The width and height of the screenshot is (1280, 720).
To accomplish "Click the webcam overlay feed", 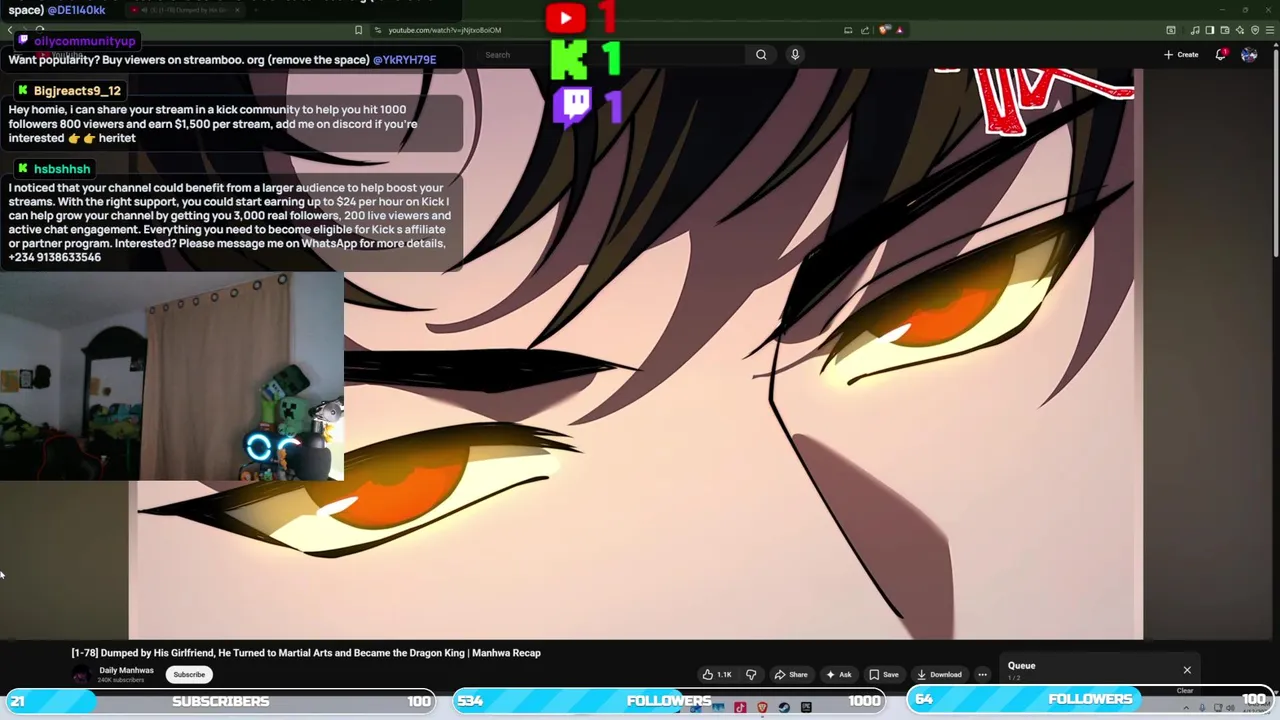I will tap(172, 376).
